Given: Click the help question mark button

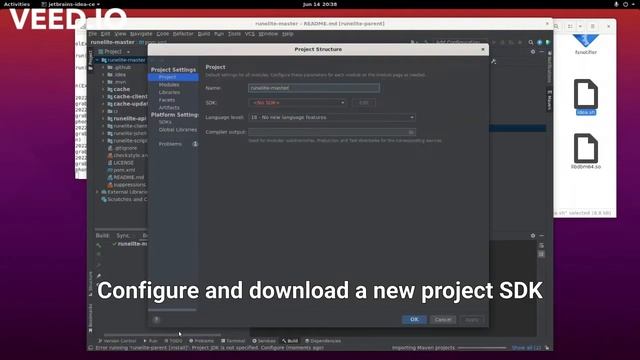Looking at the screenshot, I should click(x=156, y=320).
